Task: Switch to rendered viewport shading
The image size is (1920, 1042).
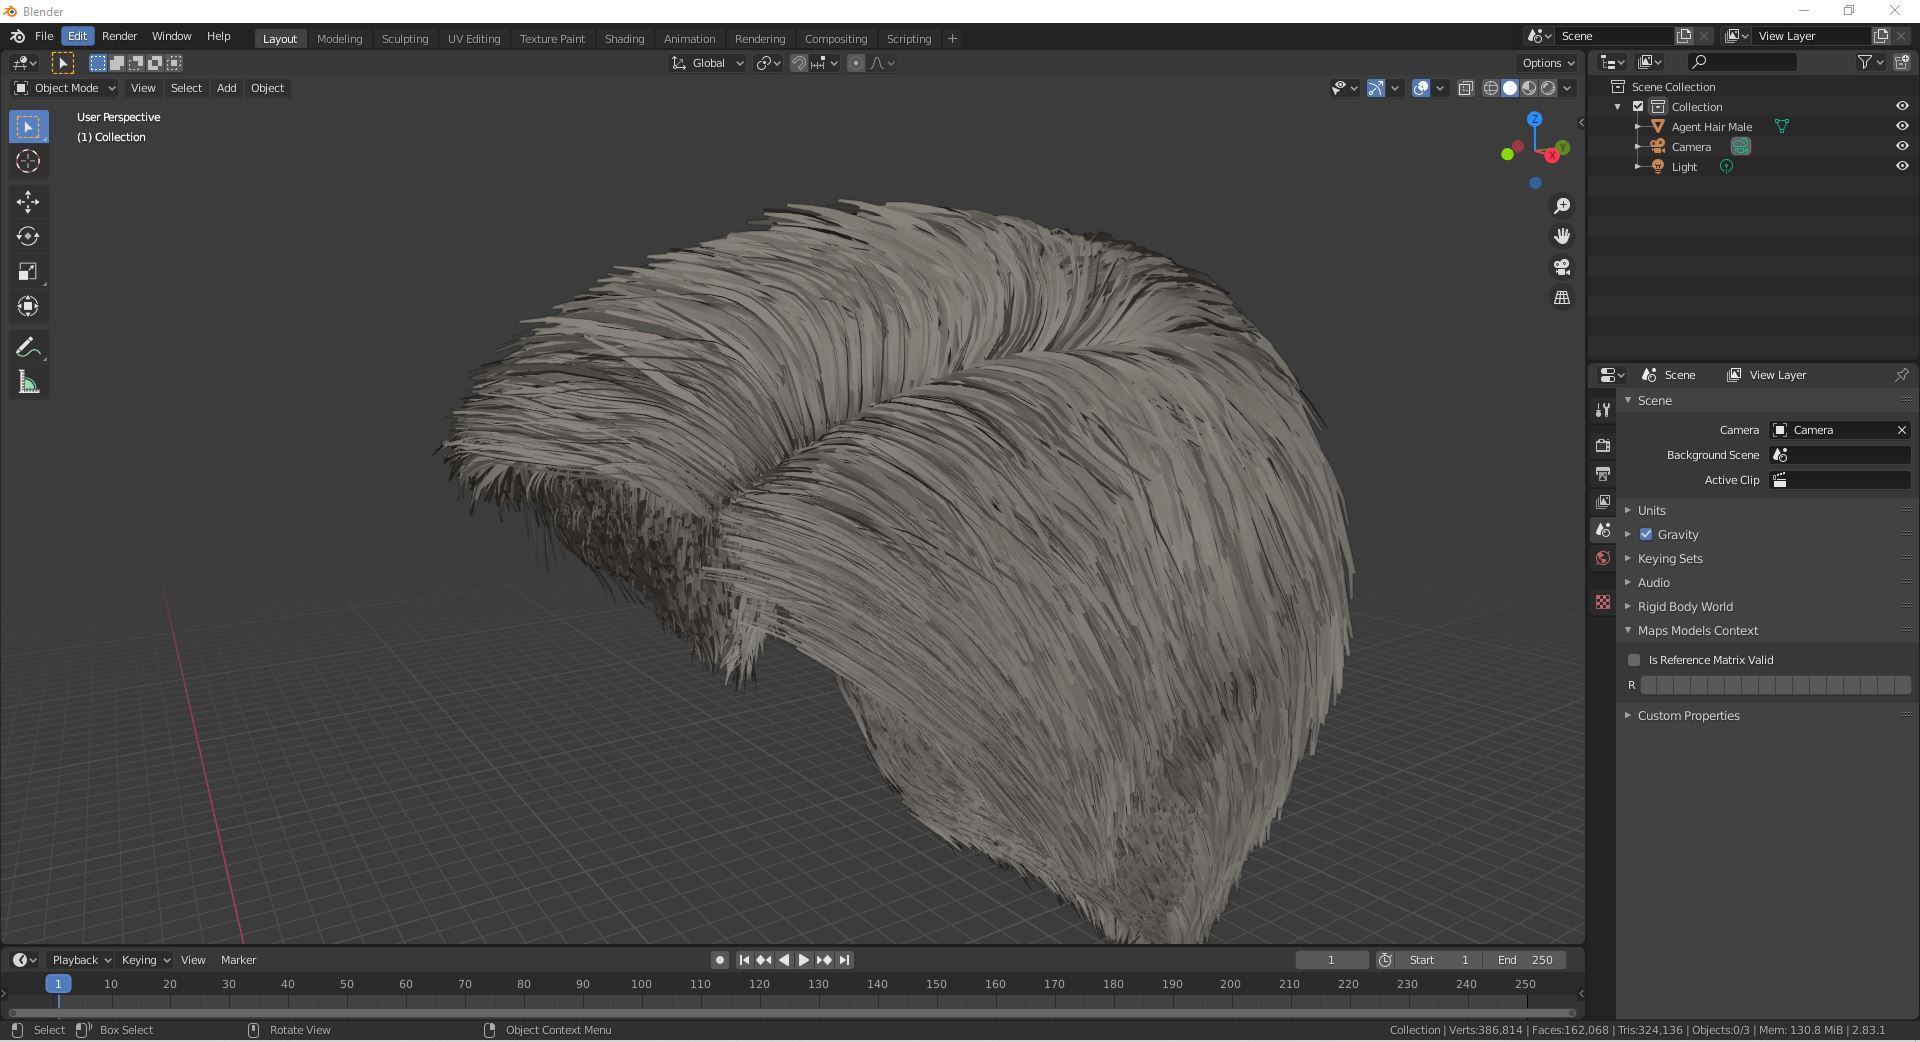Action: click(x=1548, y=88)
